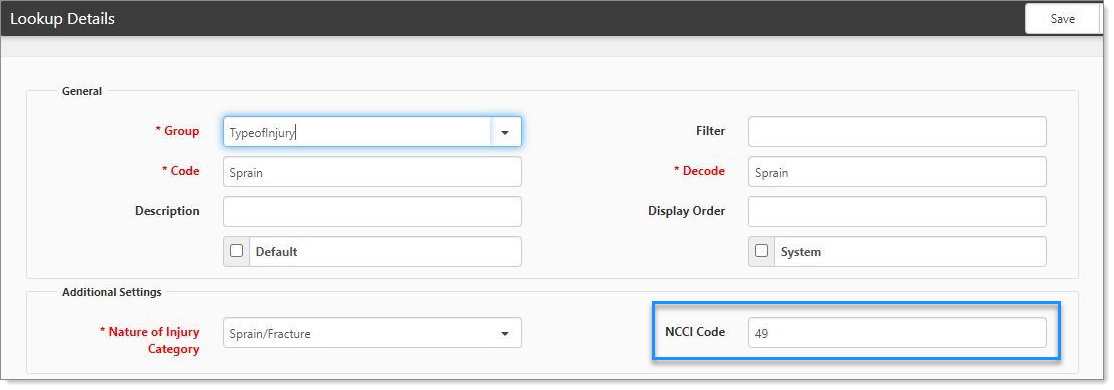Viewport: 1114px width, 390px height.
Task: Select the Code field containing Sprain
Action: [x=372, y=172]
